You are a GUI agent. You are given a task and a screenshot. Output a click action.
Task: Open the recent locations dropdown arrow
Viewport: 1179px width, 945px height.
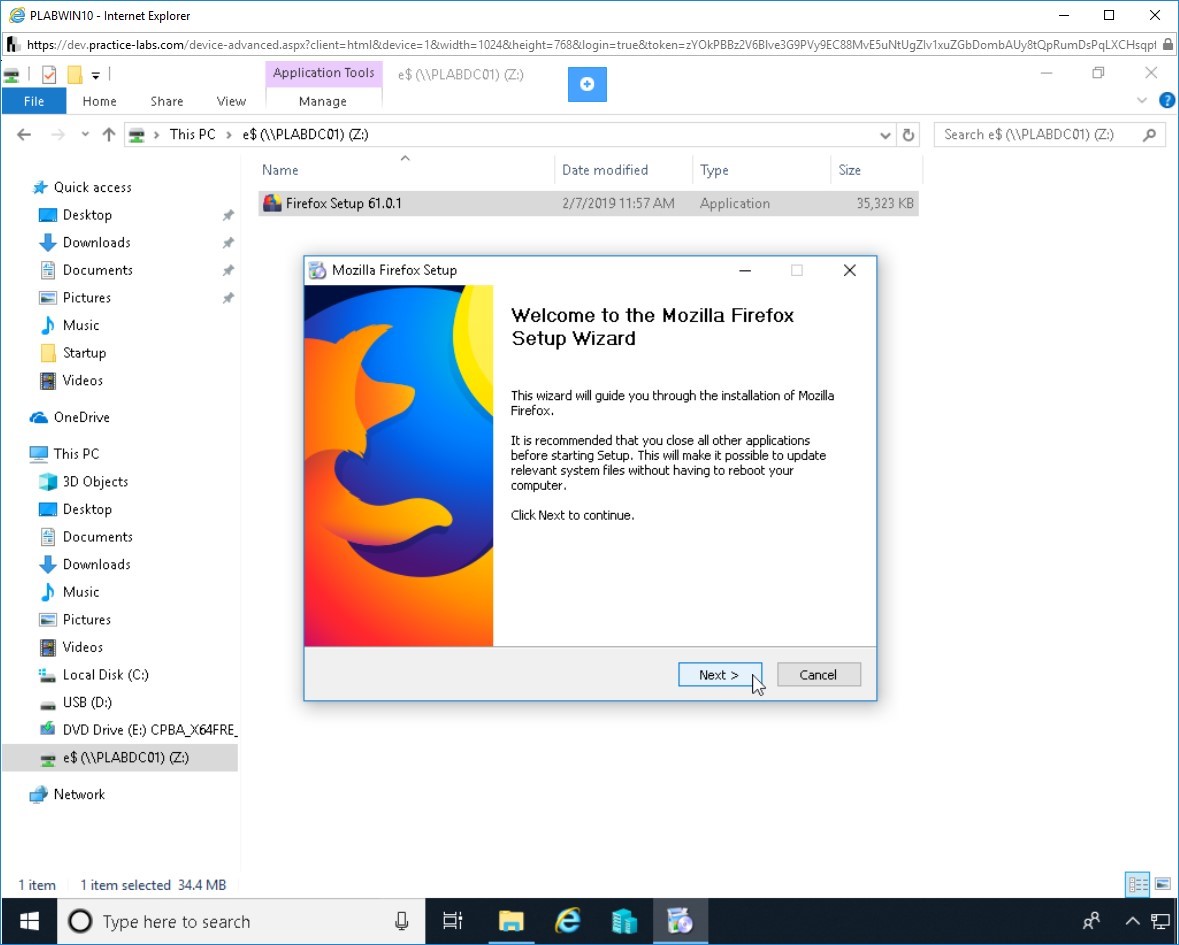(x=85, y=135)
